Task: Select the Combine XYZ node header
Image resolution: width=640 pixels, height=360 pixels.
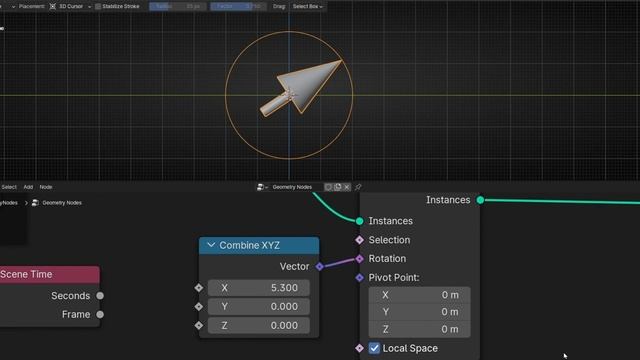Action: tap(259, 245)
